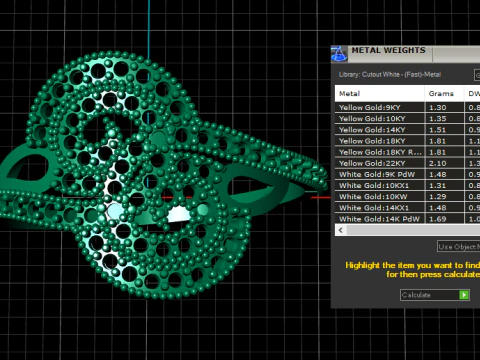Select the Yellow Gold:10KY row
Screen dimensions: 480x360
tap(407, 118)
